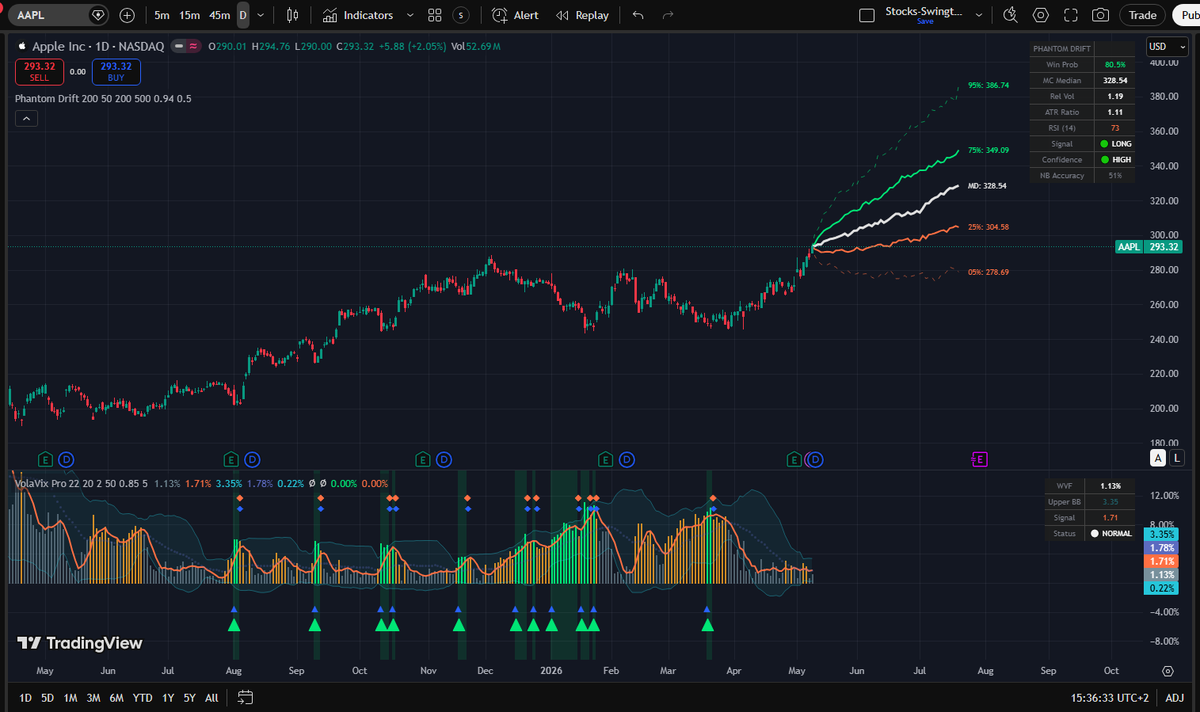Image resolution: width=1200 pixels, height=712 pixels.
Task: Click the 3.35% cyan scale label
Action: tap(1163, 535)
